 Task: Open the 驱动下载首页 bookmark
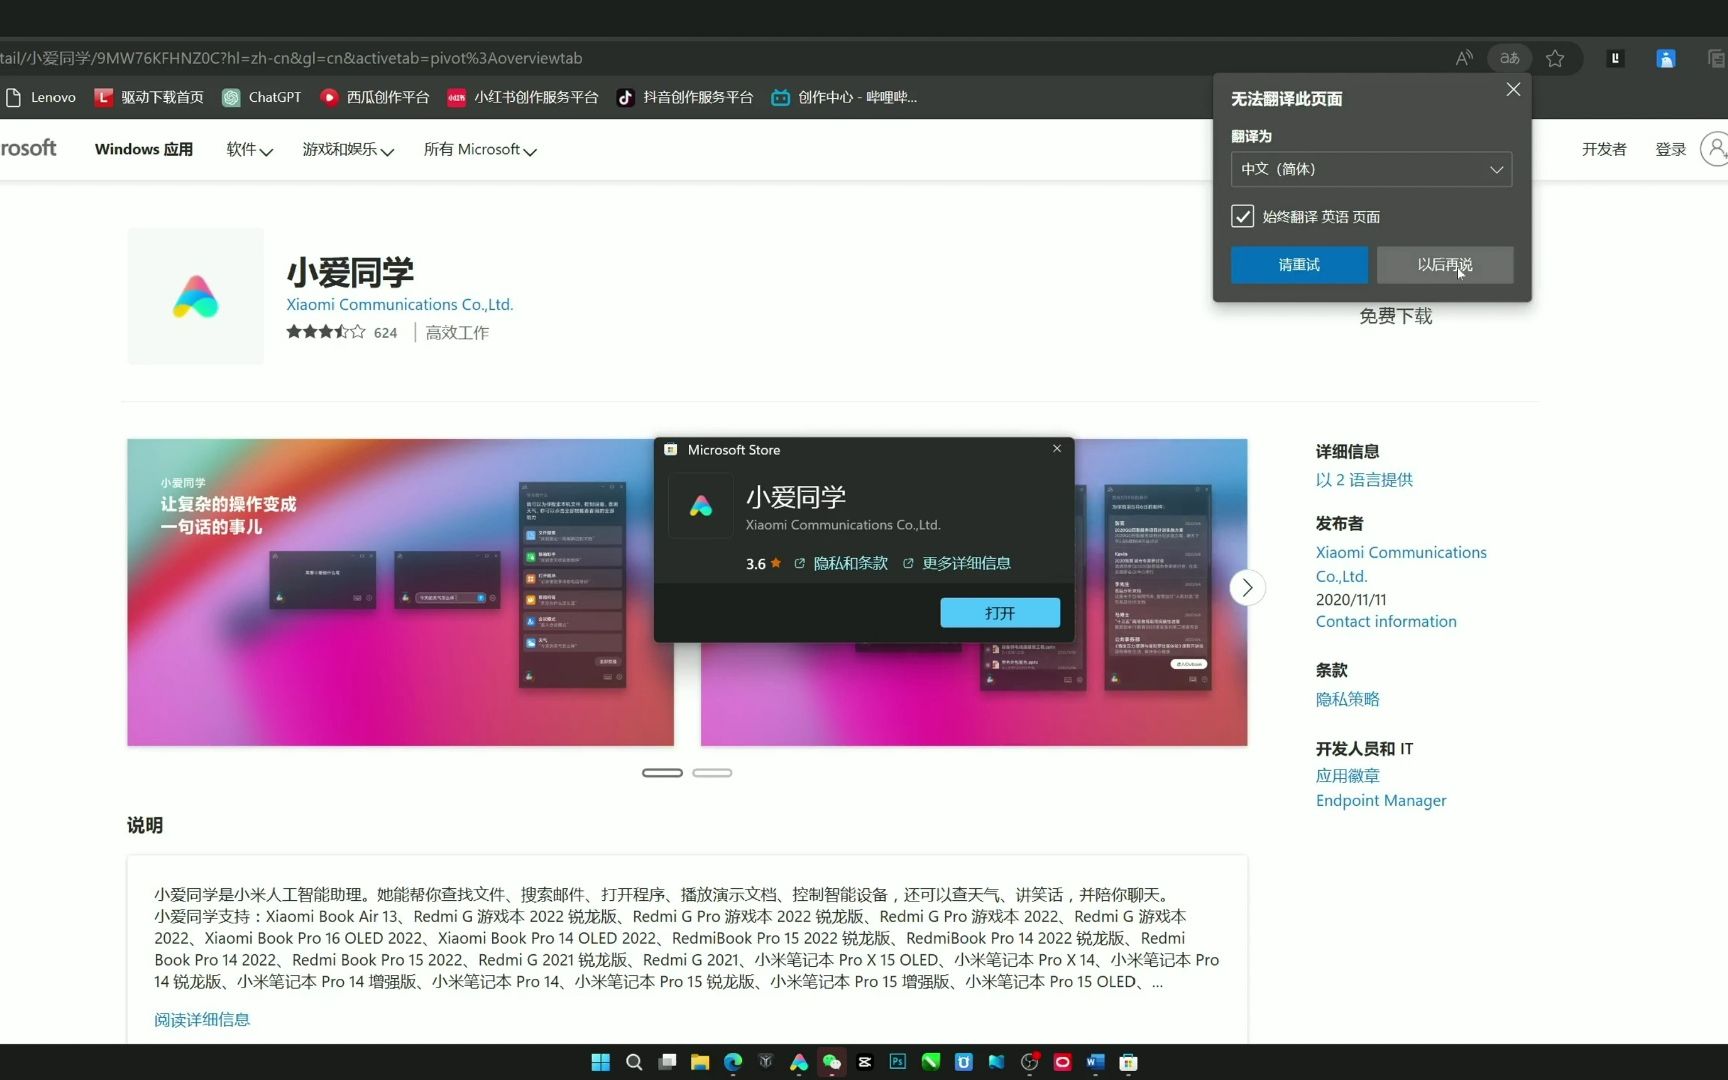[149, 97]
